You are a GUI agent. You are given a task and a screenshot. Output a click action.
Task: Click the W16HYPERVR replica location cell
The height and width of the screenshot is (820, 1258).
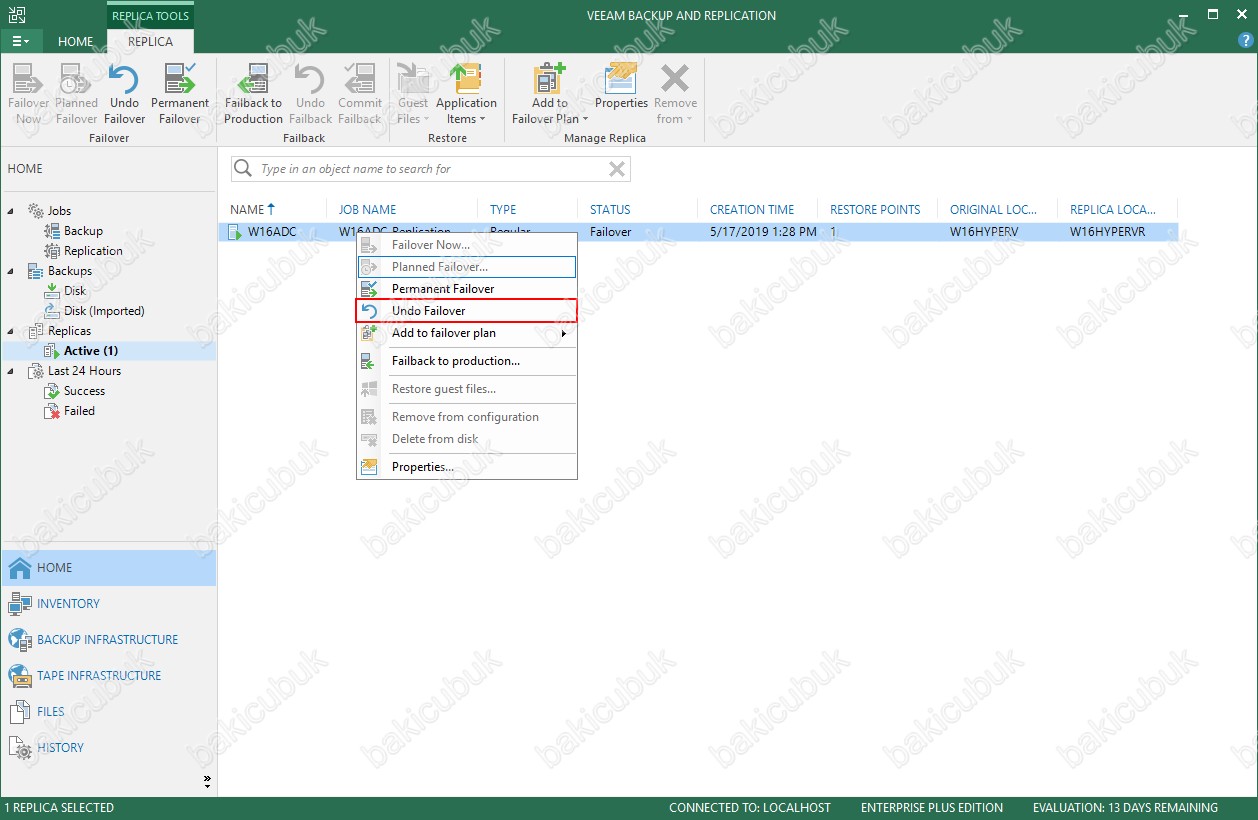tap(1108, 232)
